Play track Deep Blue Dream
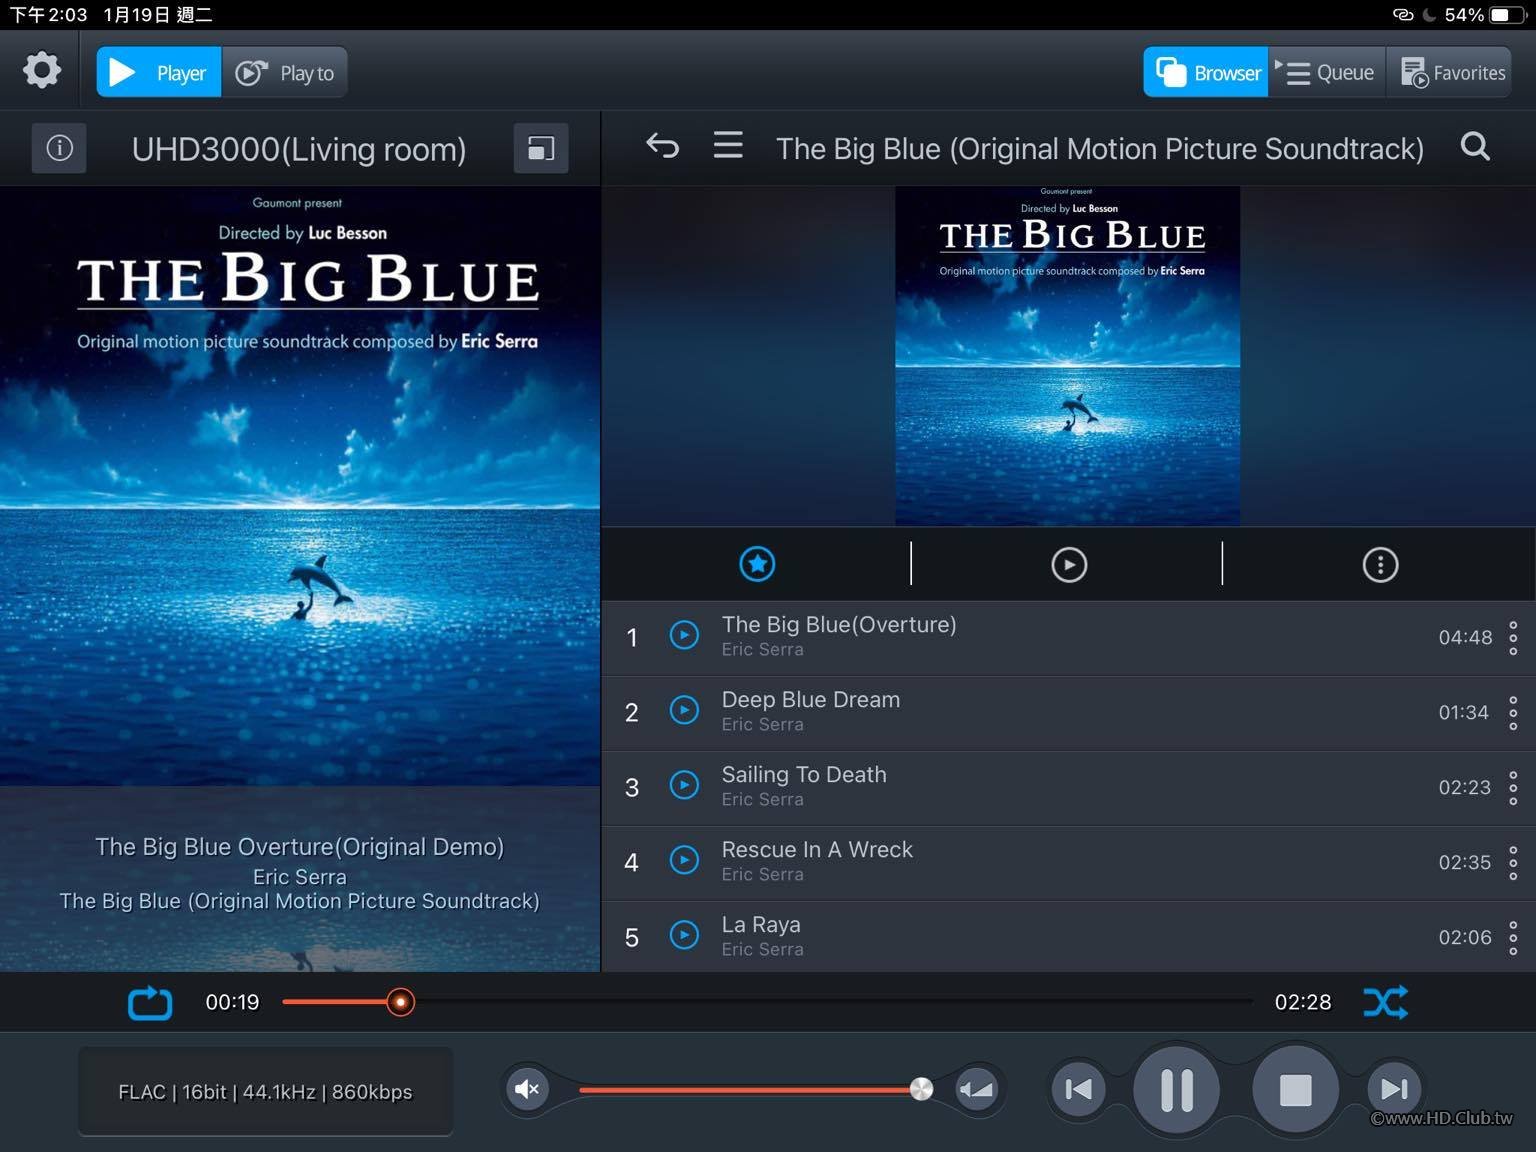1536x1152 pixels. 684,710
